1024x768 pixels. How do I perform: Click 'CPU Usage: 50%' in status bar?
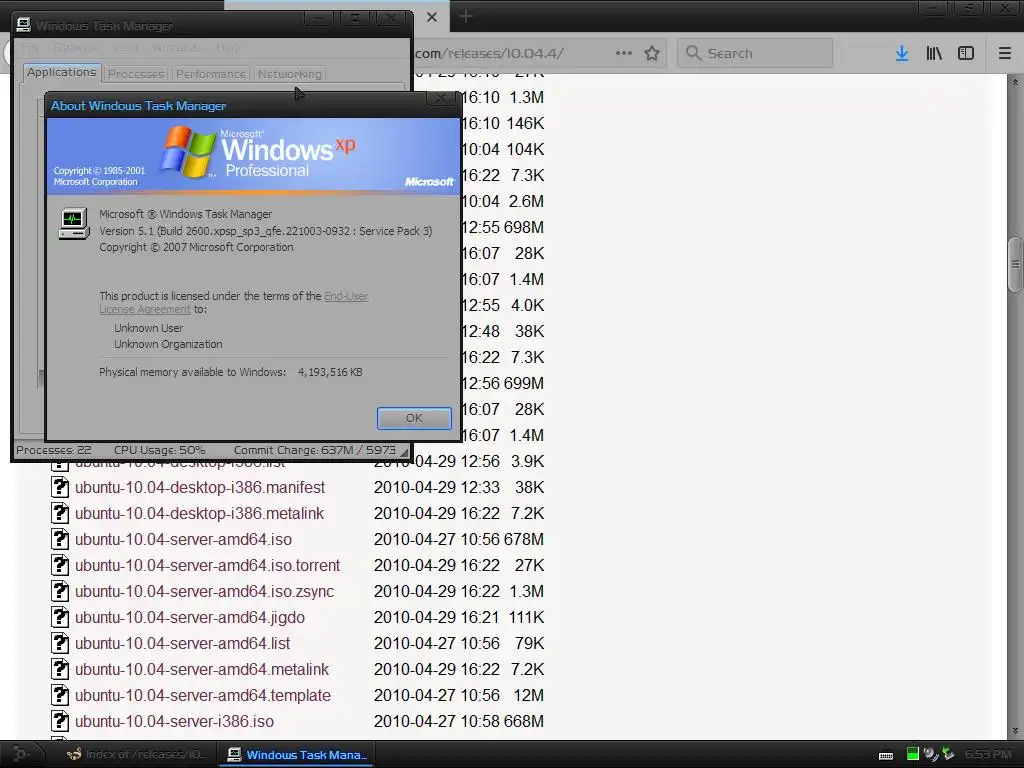(x=159, y=450)
